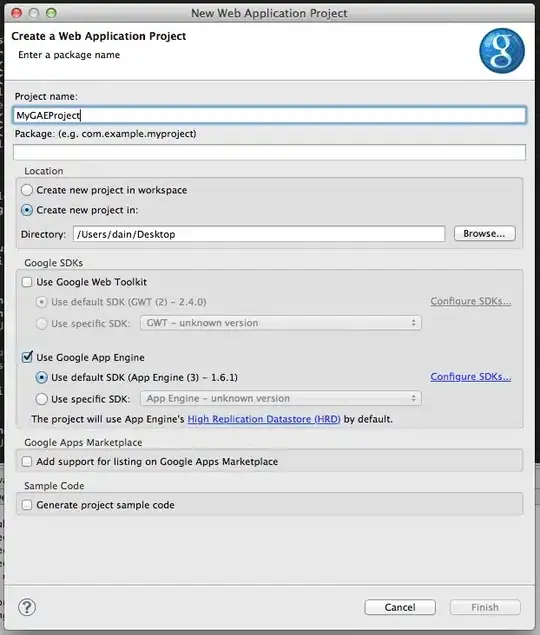Focus the Package input field
This screenshot has height=635, width=540.
tap(269, 152)
